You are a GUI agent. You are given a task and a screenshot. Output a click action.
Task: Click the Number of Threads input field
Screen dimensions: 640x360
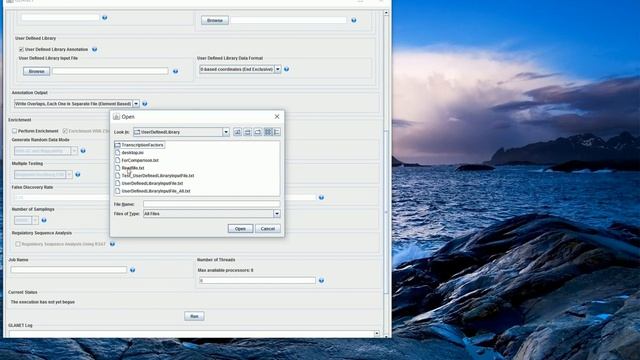click(258, 281)
